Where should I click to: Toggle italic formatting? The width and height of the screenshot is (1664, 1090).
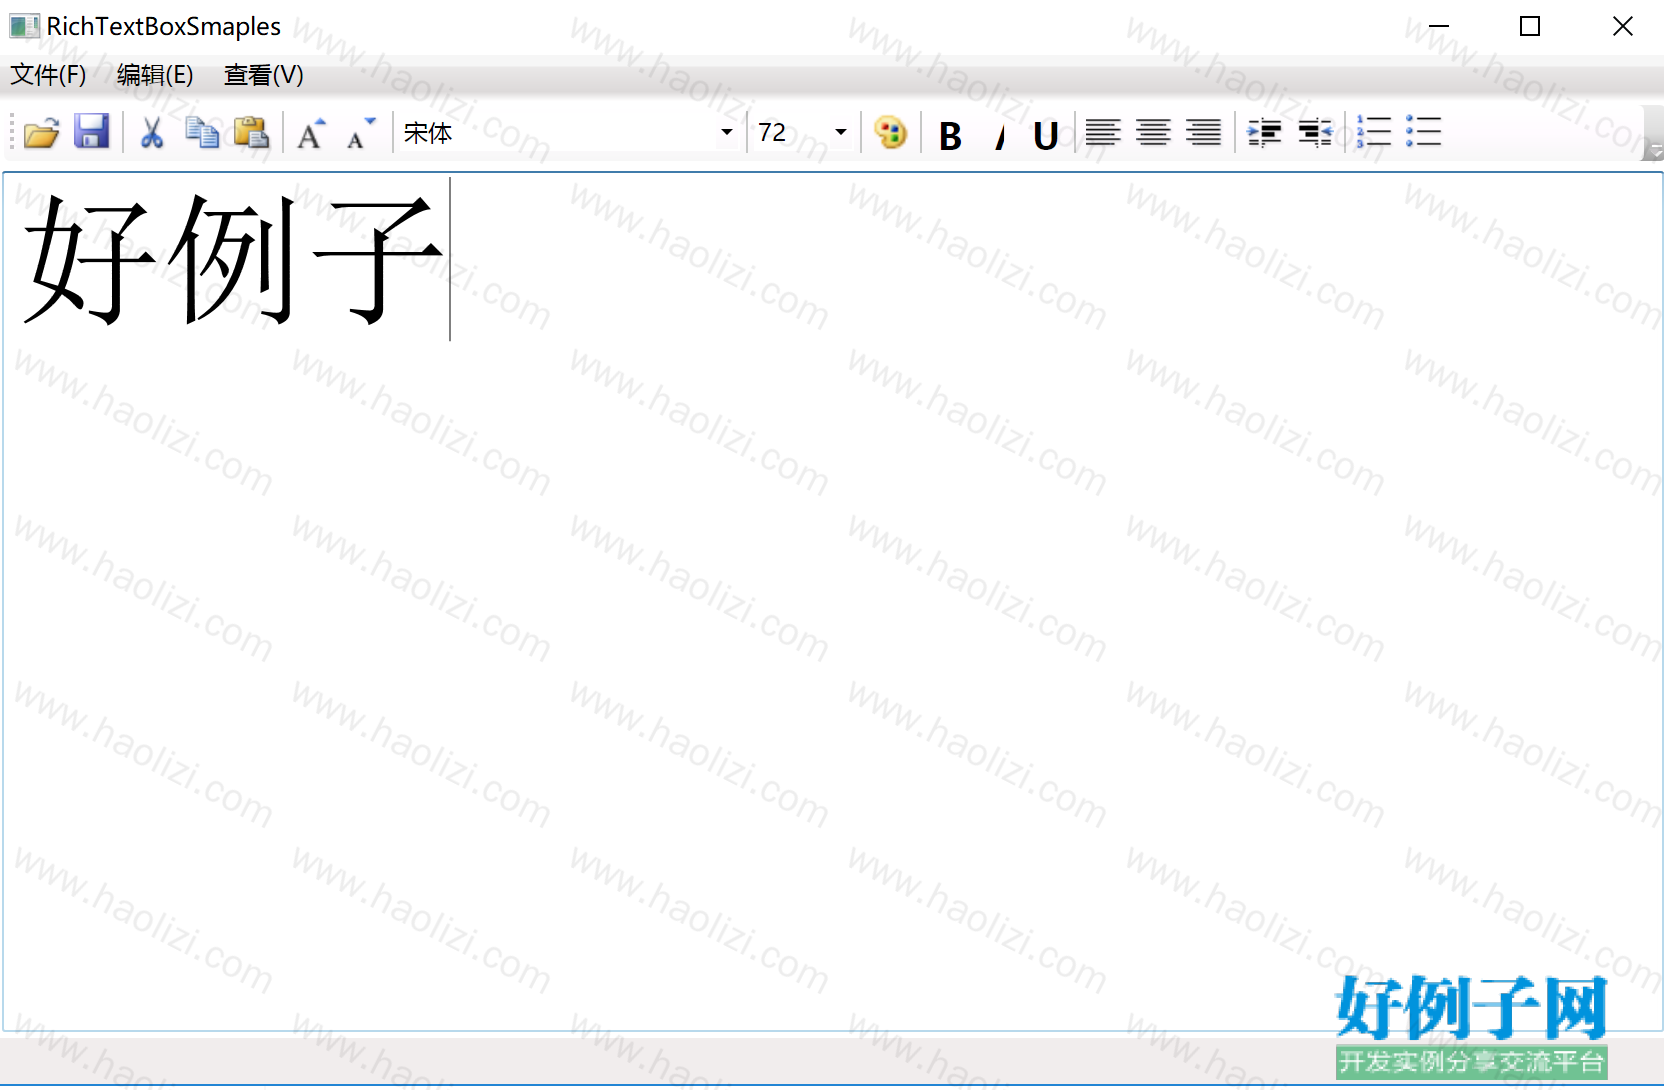coord(999,135)
